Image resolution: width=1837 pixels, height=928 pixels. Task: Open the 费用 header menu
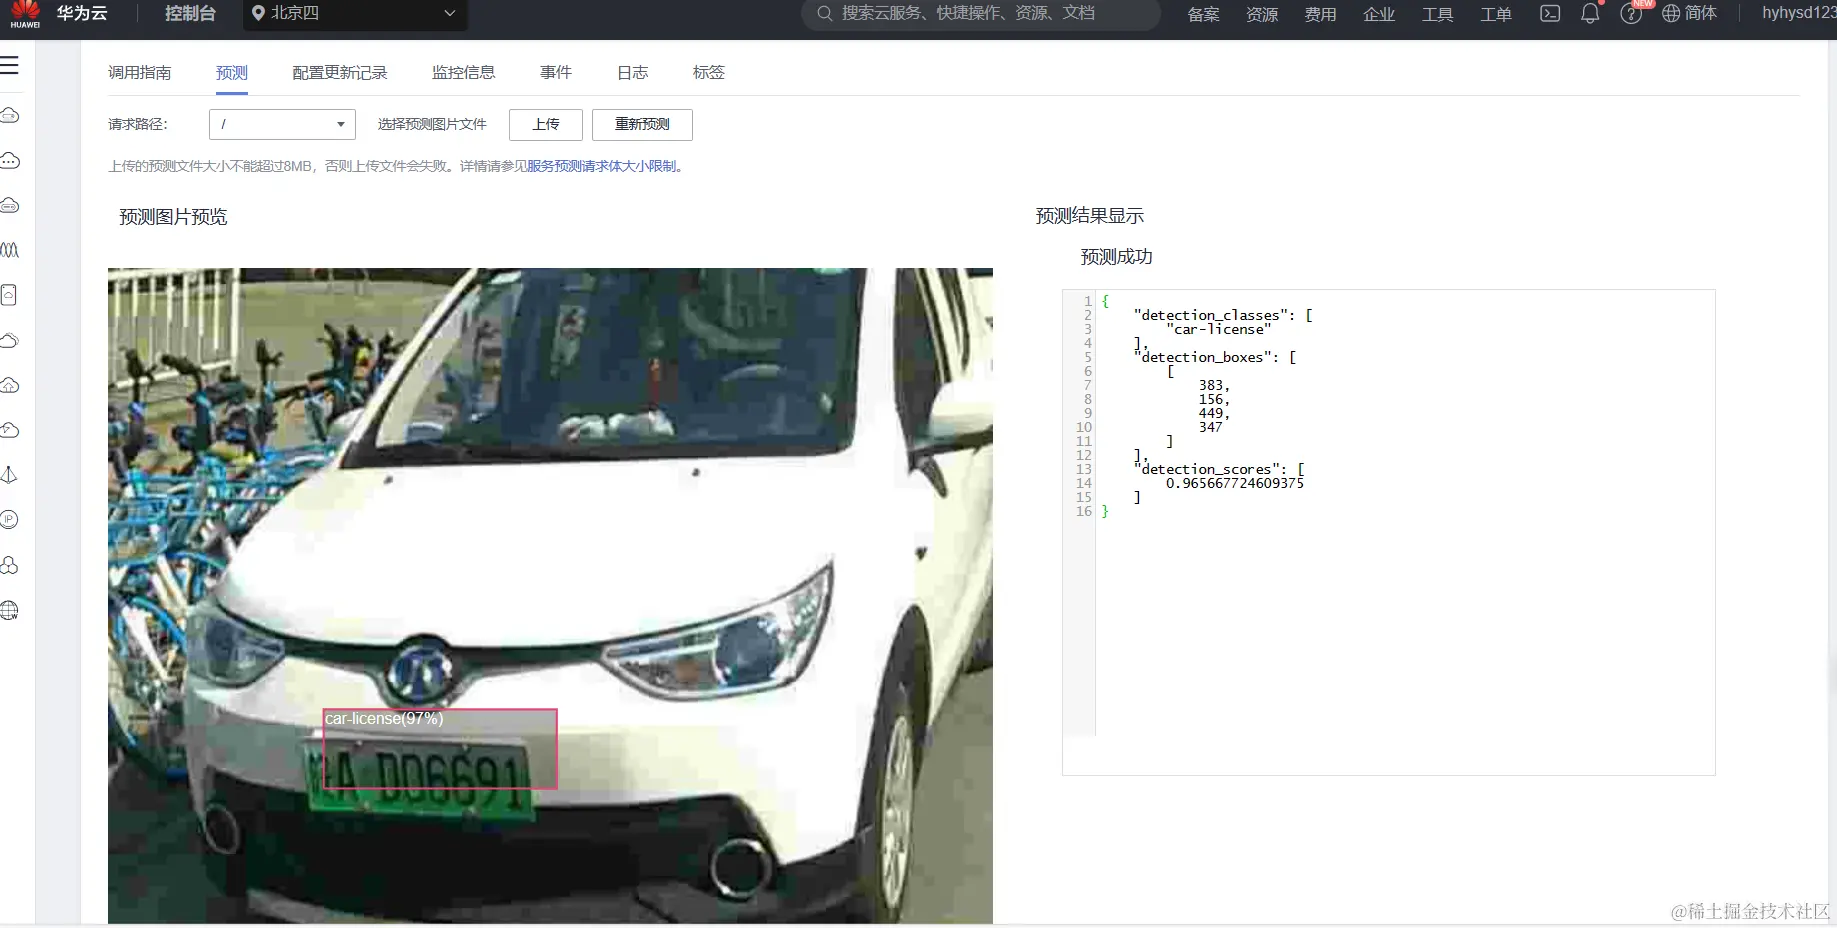tap(1321, 14)
